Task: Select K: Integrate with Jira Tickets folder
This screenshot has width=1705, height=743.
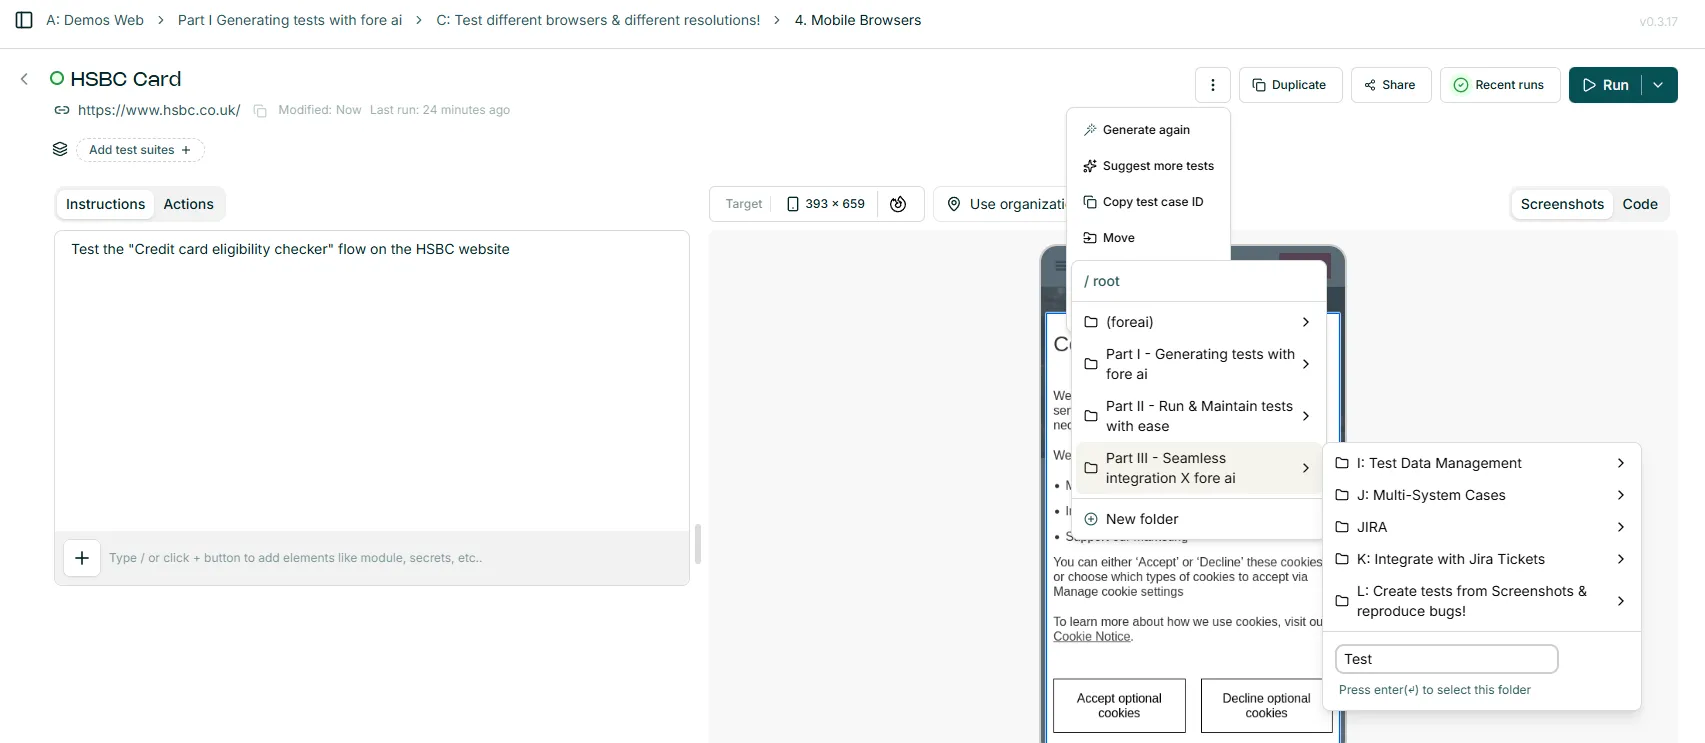Action: tap(1481, 559)
